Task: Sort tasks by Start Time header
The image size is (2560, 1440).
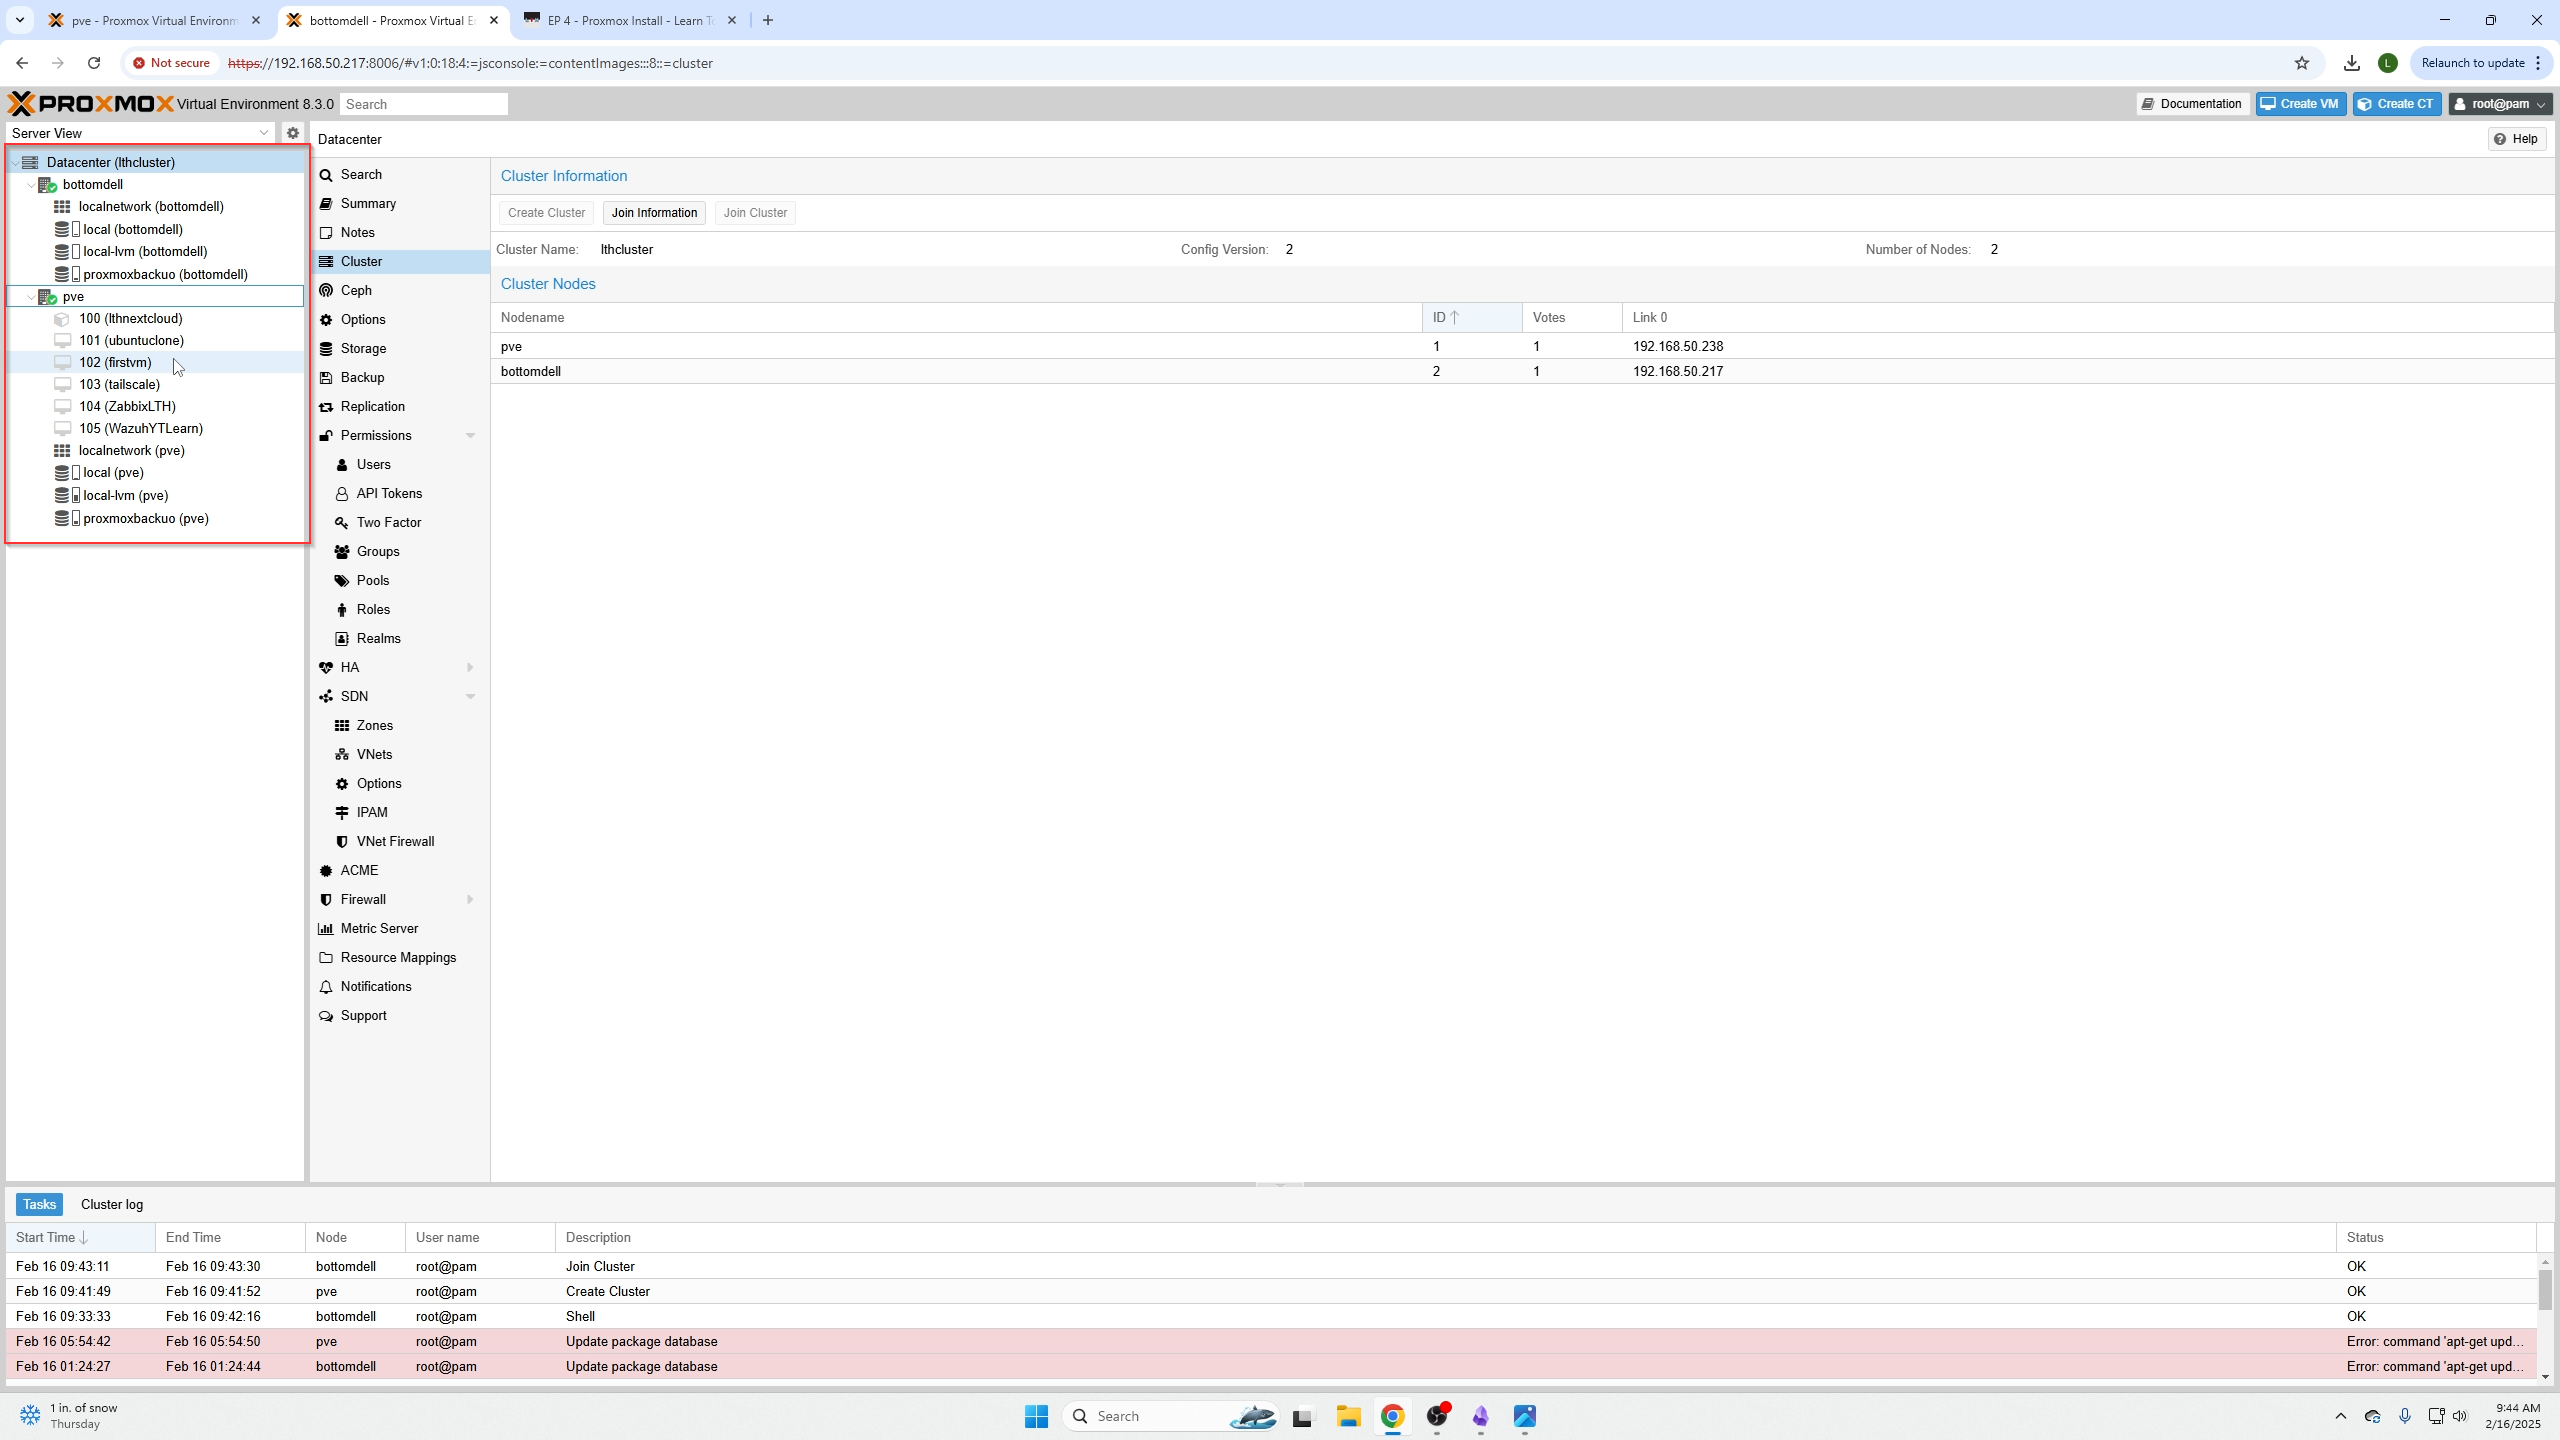Action: pos(80,1237)
